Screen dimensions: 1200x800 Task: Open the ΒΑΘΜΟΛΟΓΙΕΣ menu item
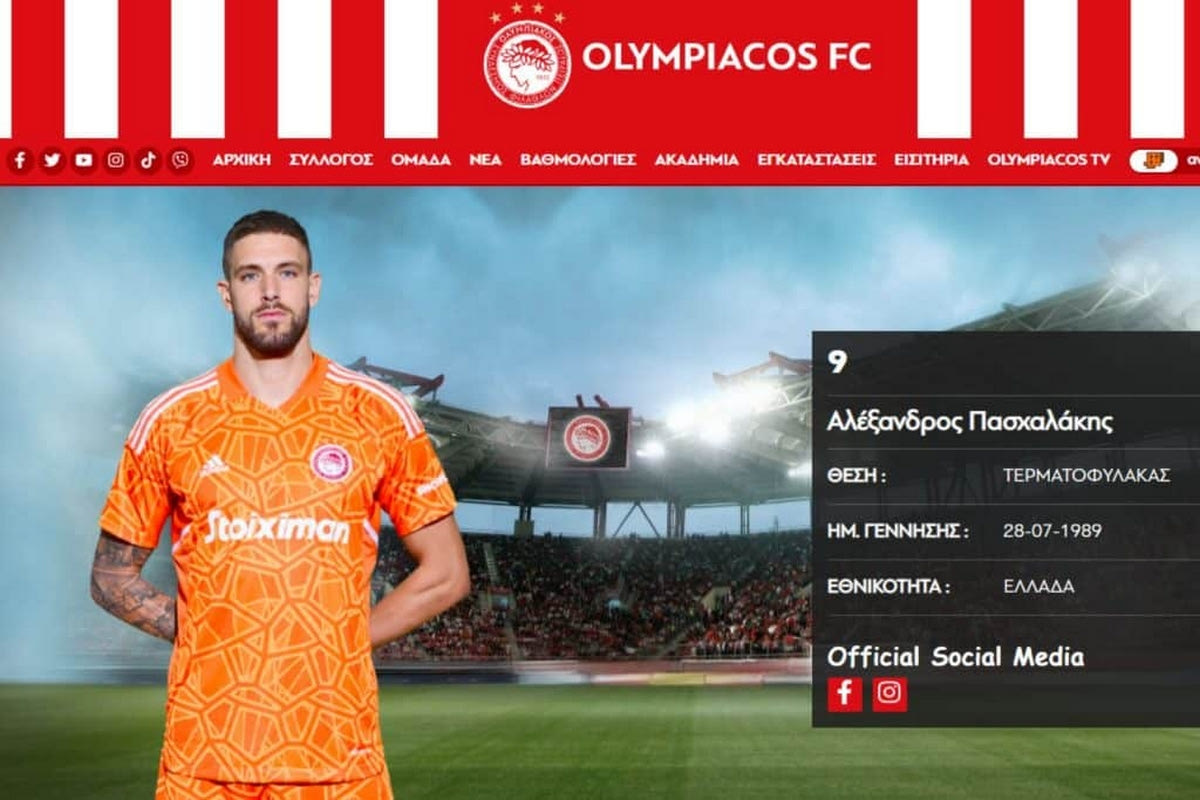(578, 160)
